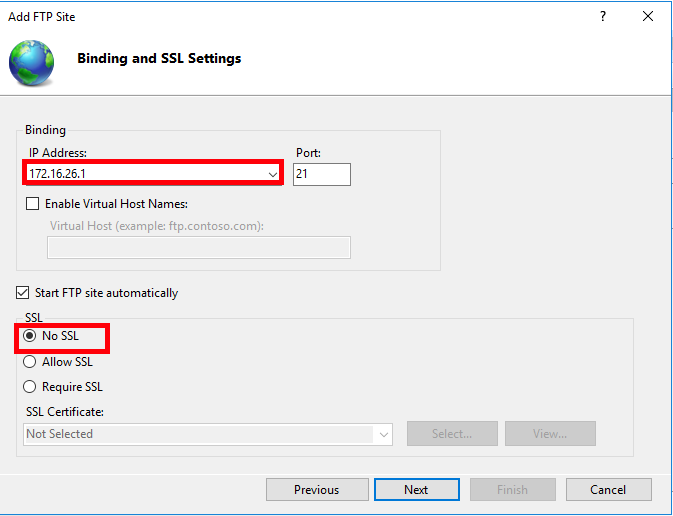Click the Binding and SSL Settings heading
The width and height of the screenshot is (673, 516).
pyautogui.click(x=159, y=59)
